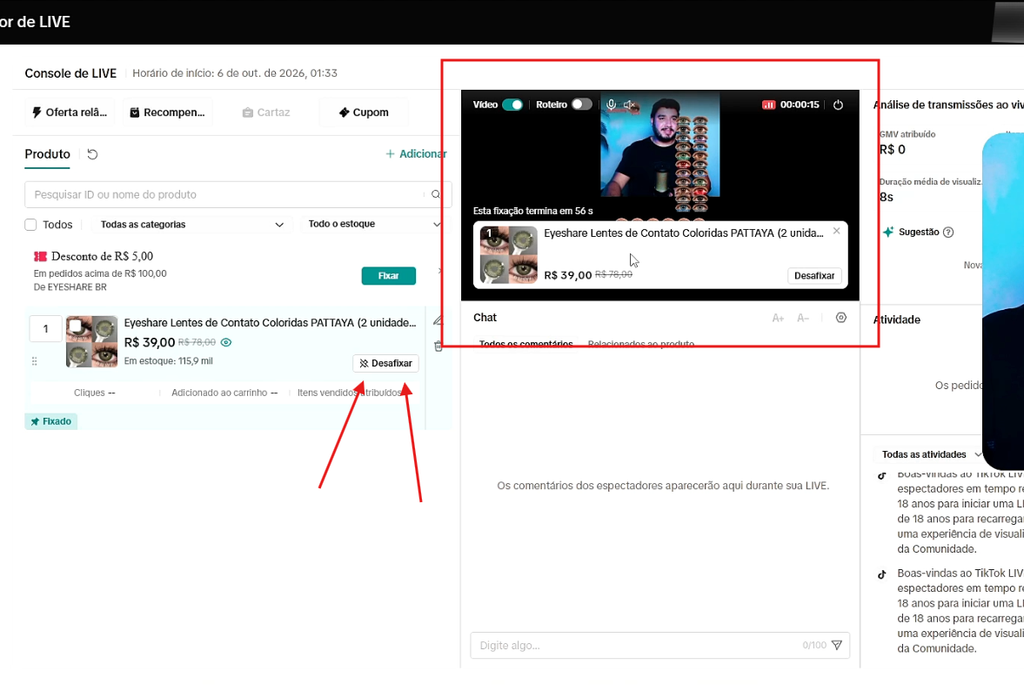Check the Todos checkbox
This screenshot has height=686, width=1024.
tap(31, 225)
